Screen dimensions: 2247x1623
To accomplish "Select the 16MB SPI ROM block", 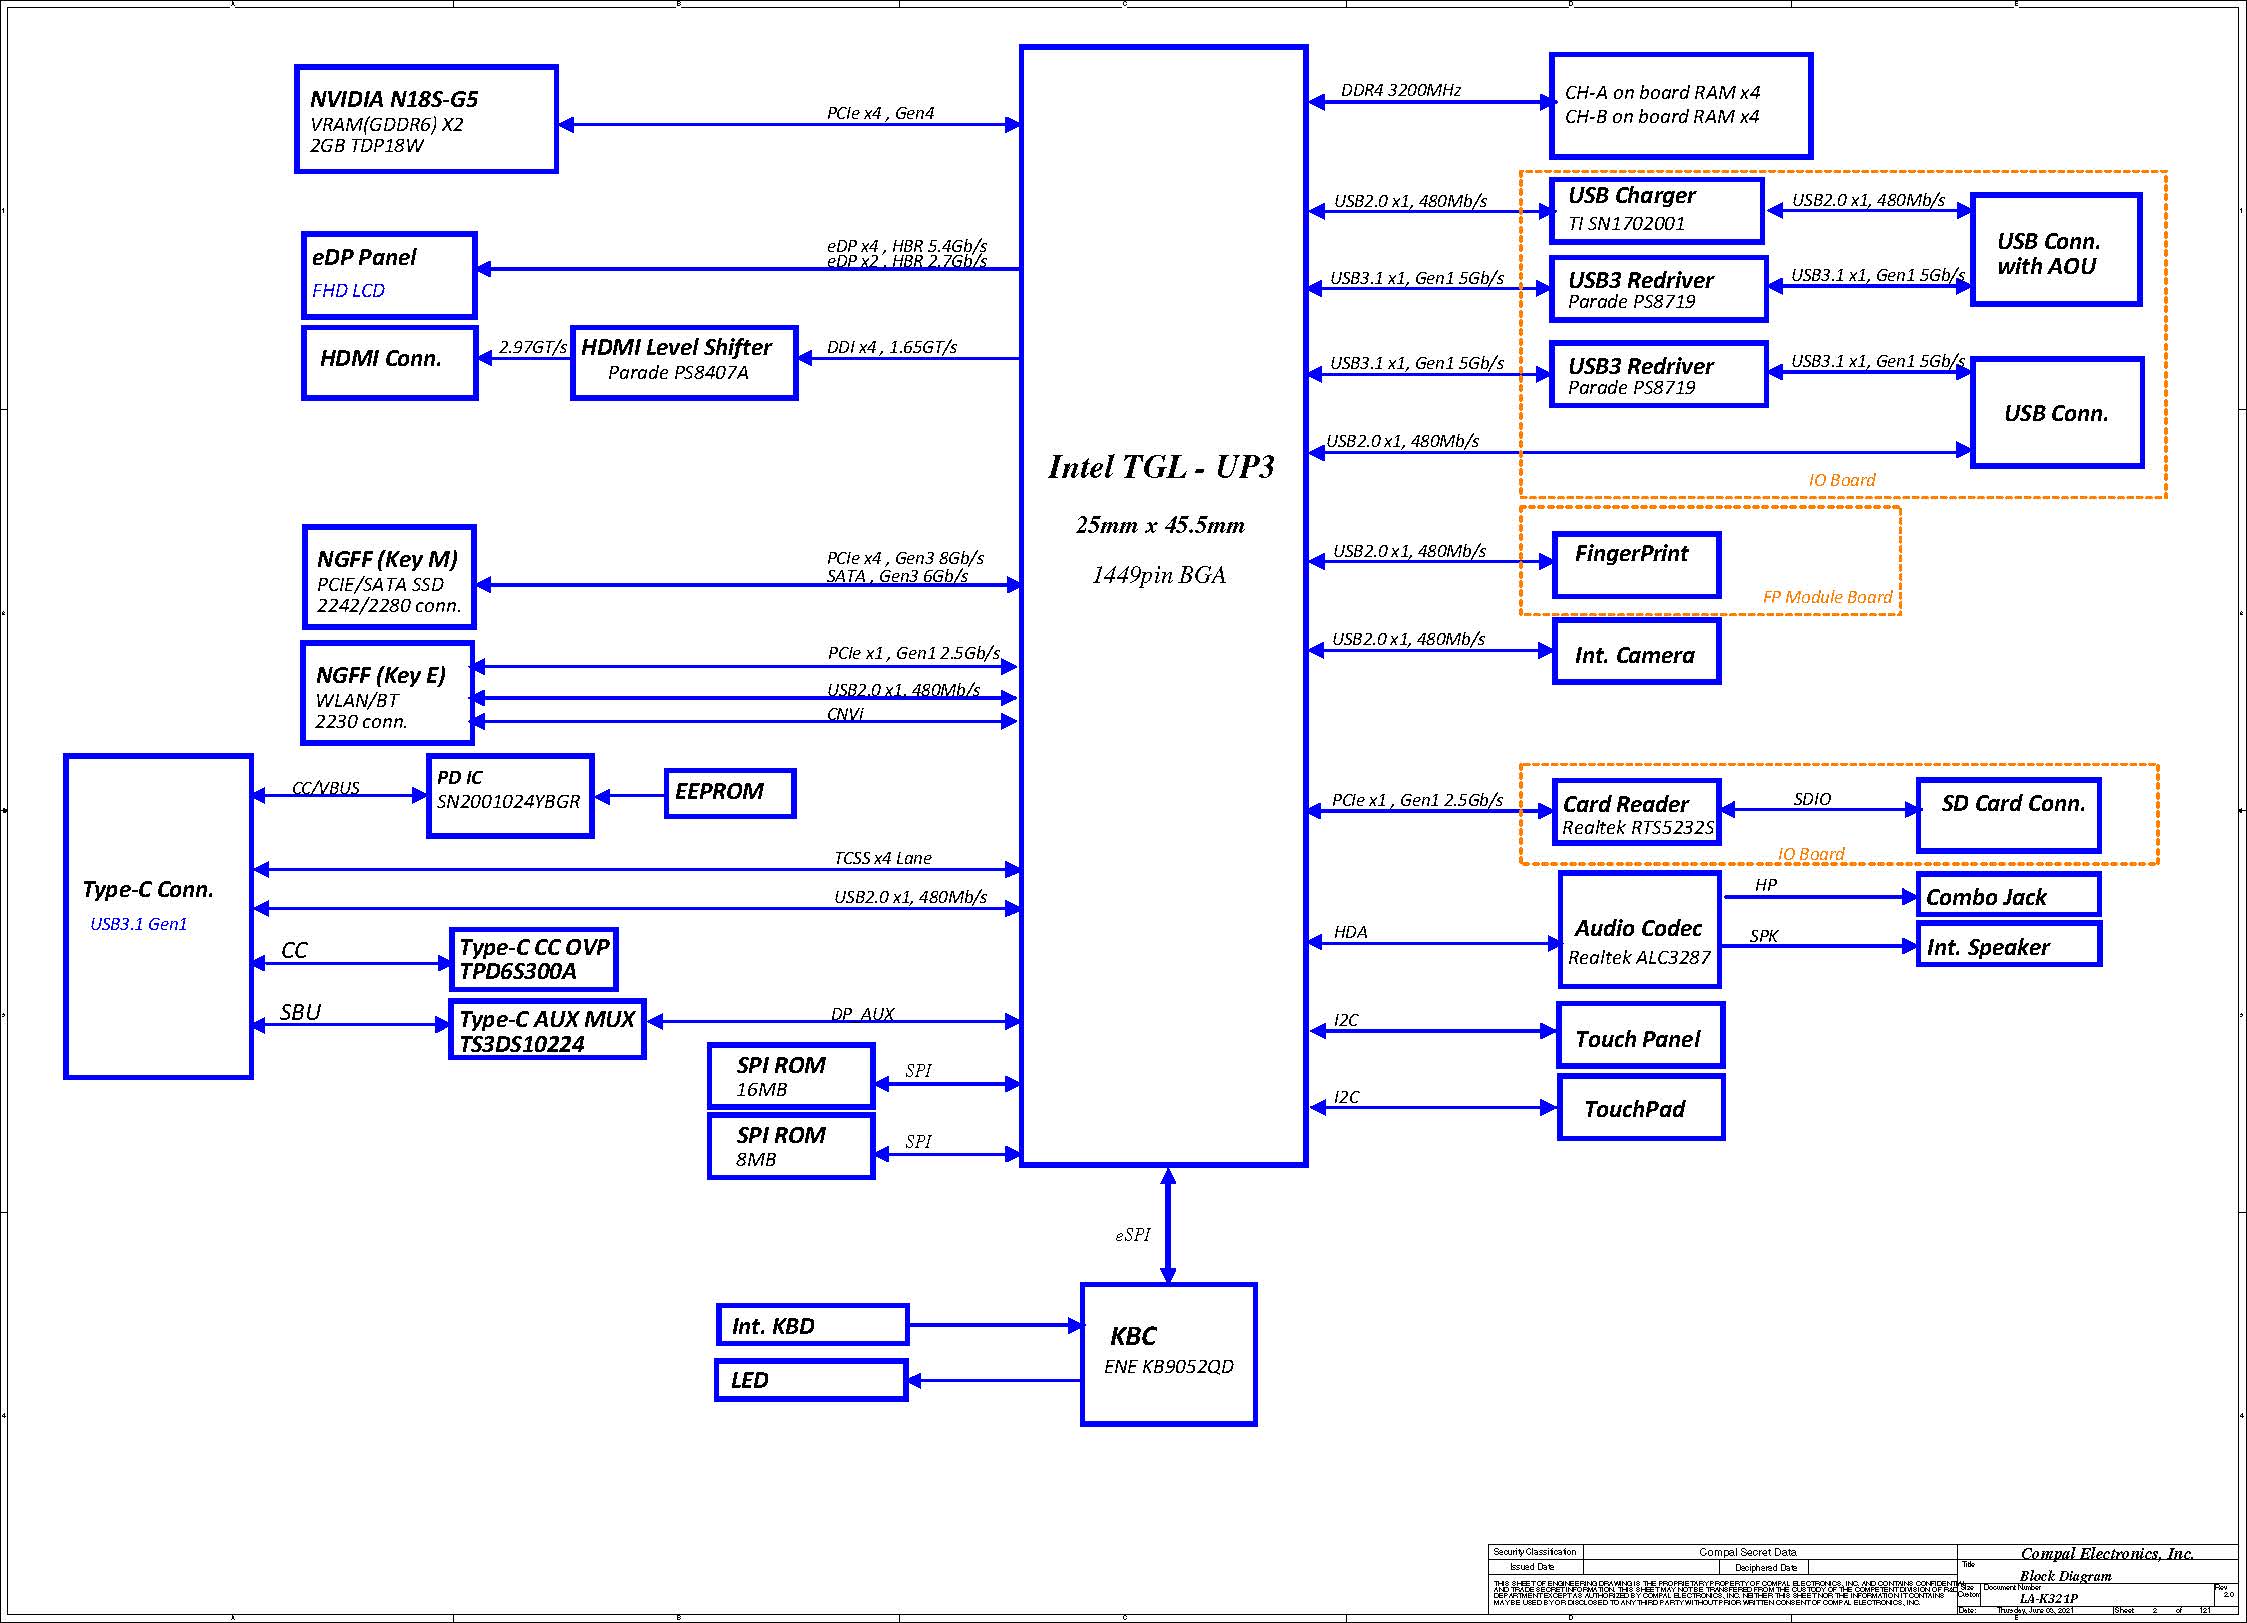I will 791,1076.
